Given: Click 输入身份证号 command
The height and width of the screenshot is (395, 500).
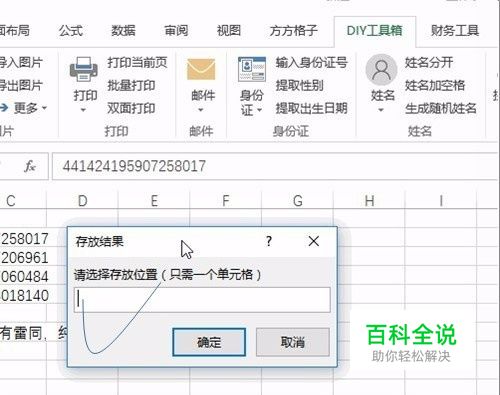Looking at the screenshot, I should (312, 62).
